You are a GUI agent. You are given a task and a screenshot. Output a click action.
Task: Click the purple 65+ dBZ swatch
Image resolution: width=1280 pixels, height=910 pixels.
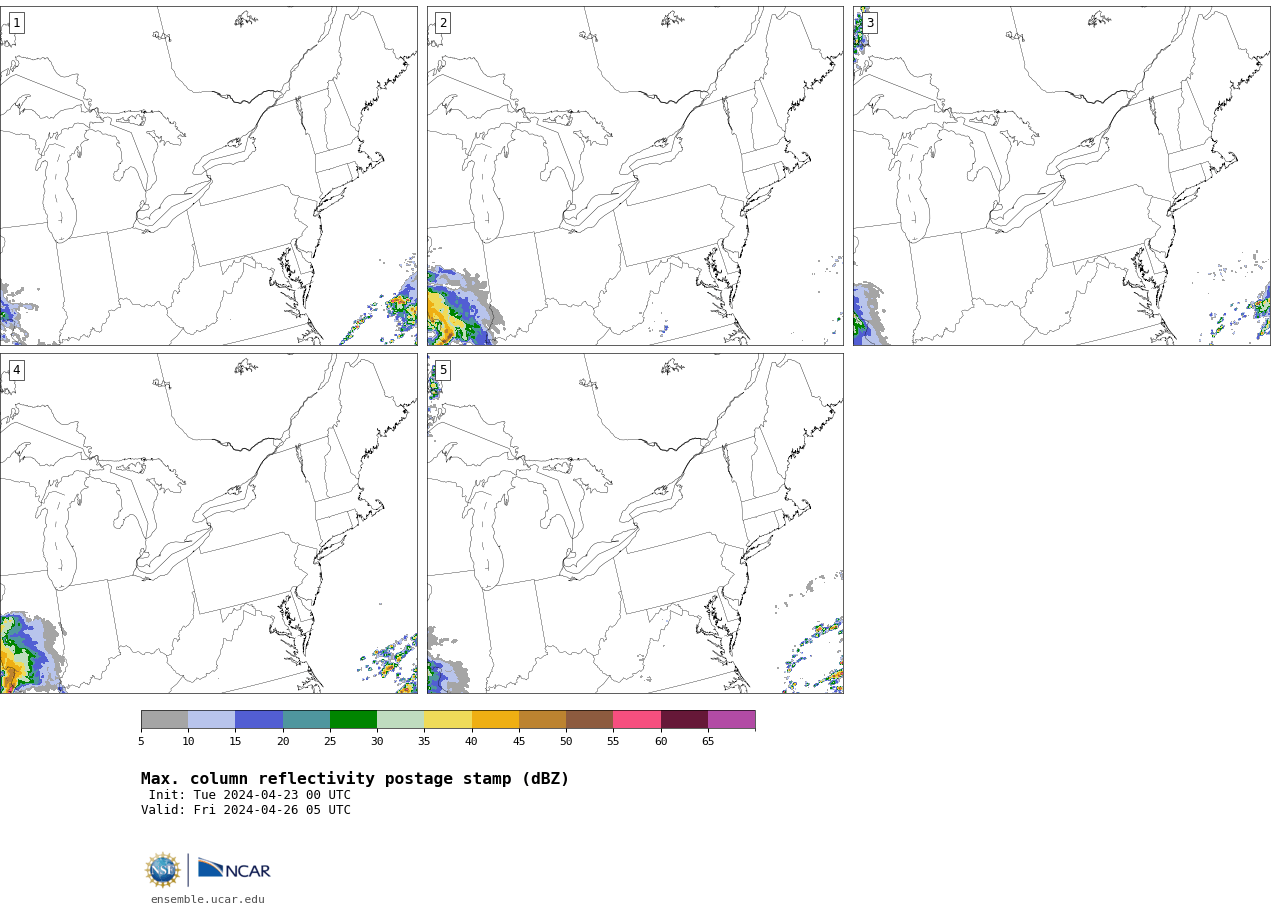pyautogui.click(x=732, y=720)
